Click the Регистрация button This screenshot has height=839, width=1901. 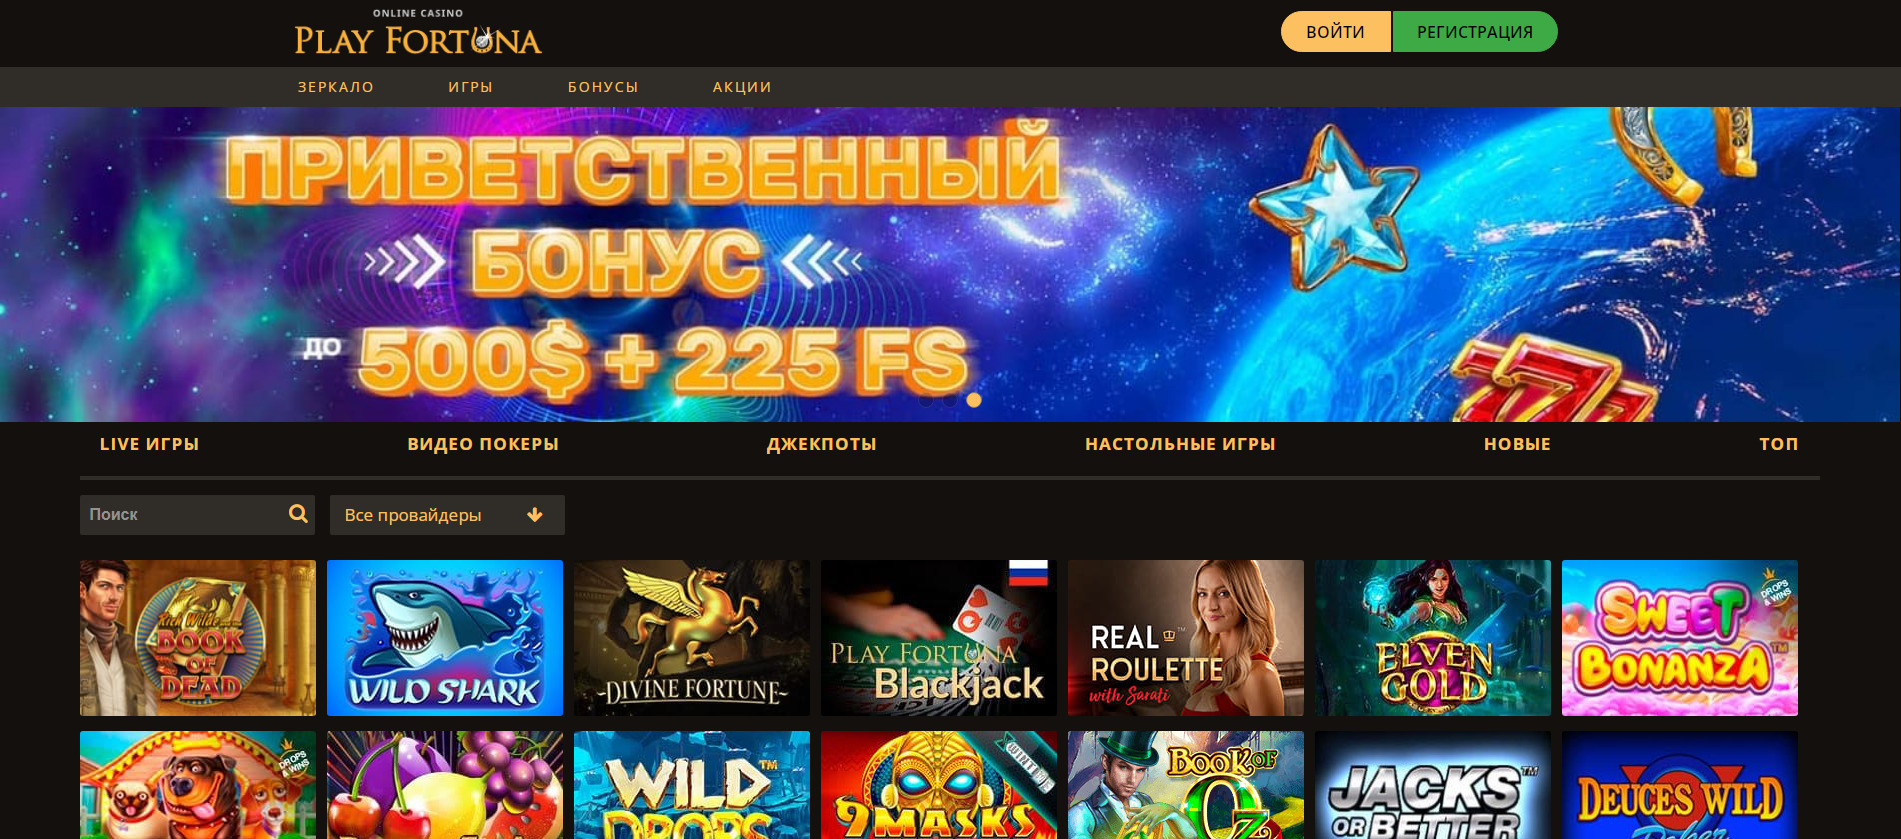[1475, 32]
